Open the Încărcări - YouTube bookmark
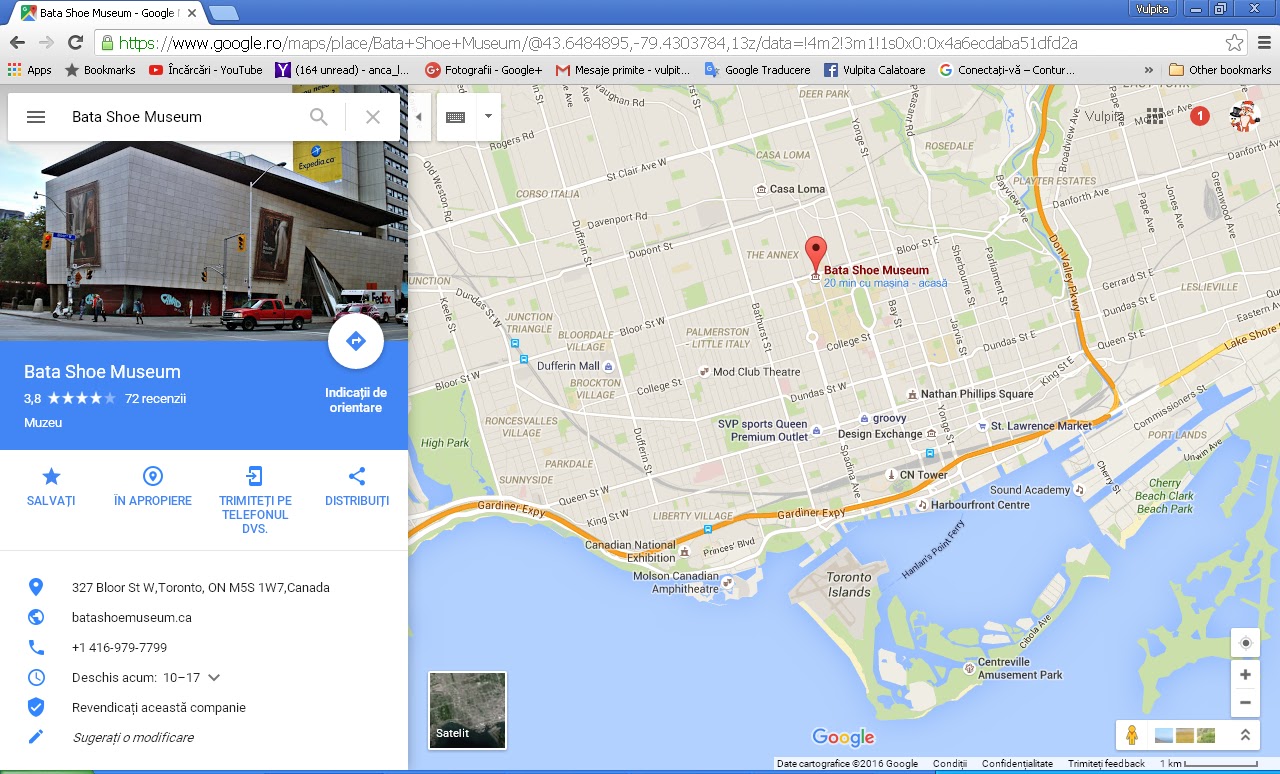Screen dimensions: 1280x774 click(206, 70)
